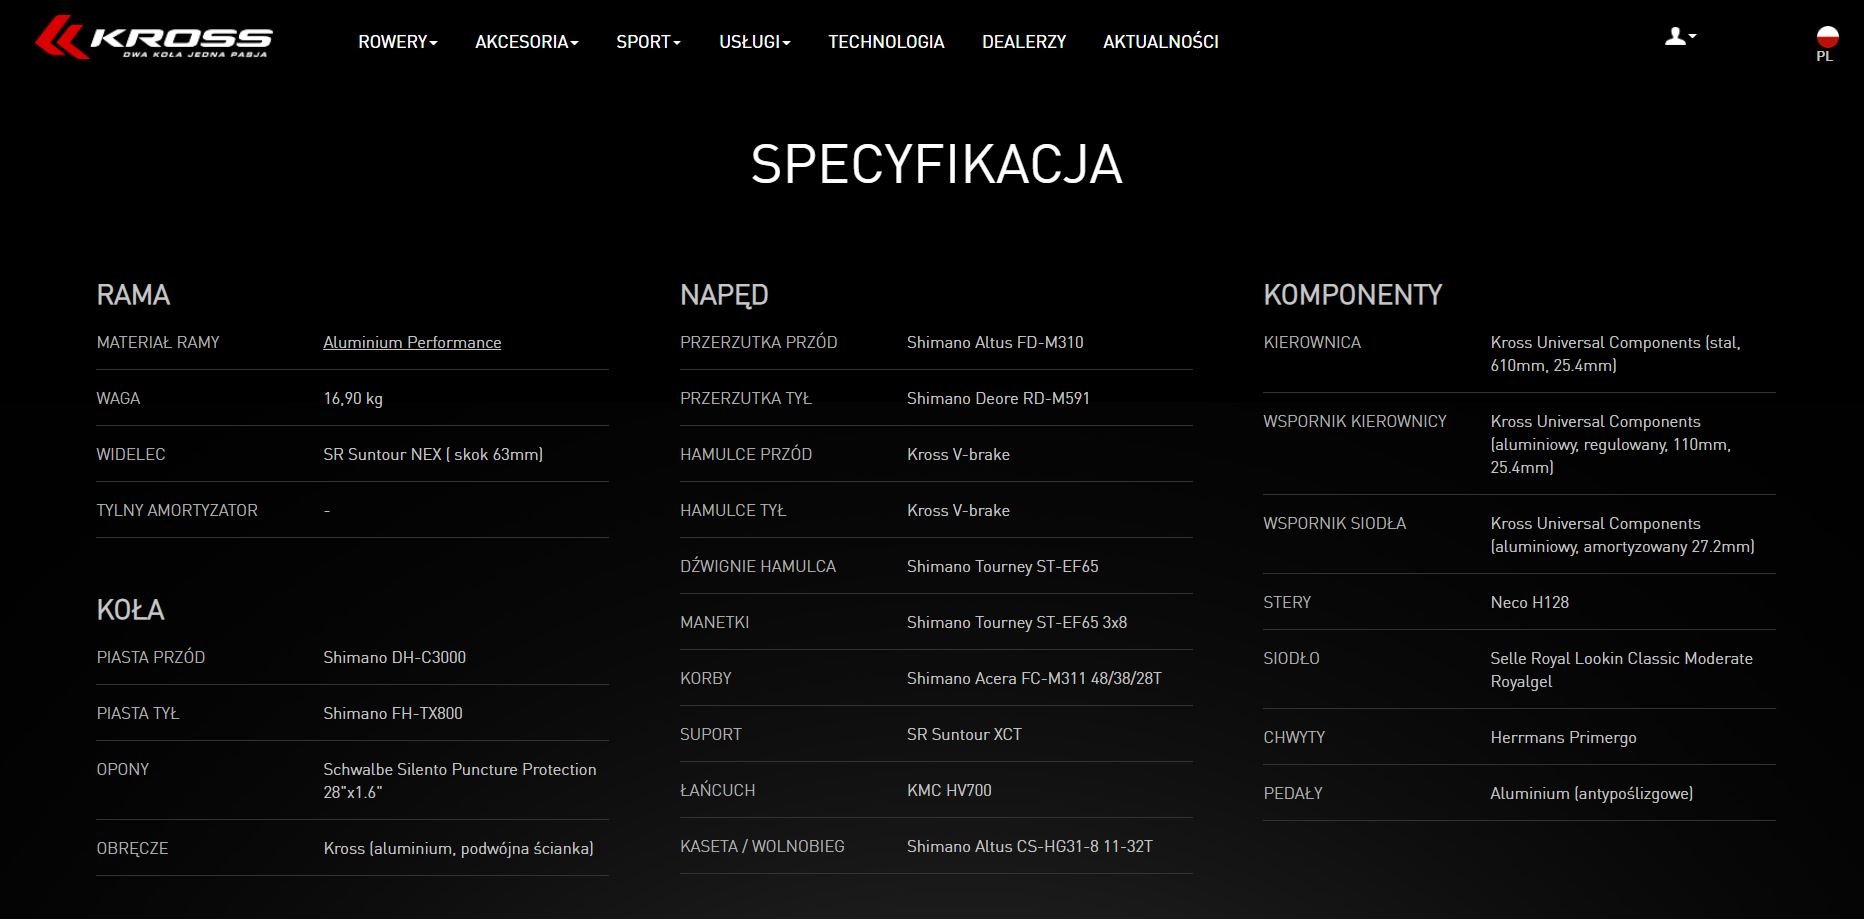
Task: Click the Kross logo
Action: point(153,38)
